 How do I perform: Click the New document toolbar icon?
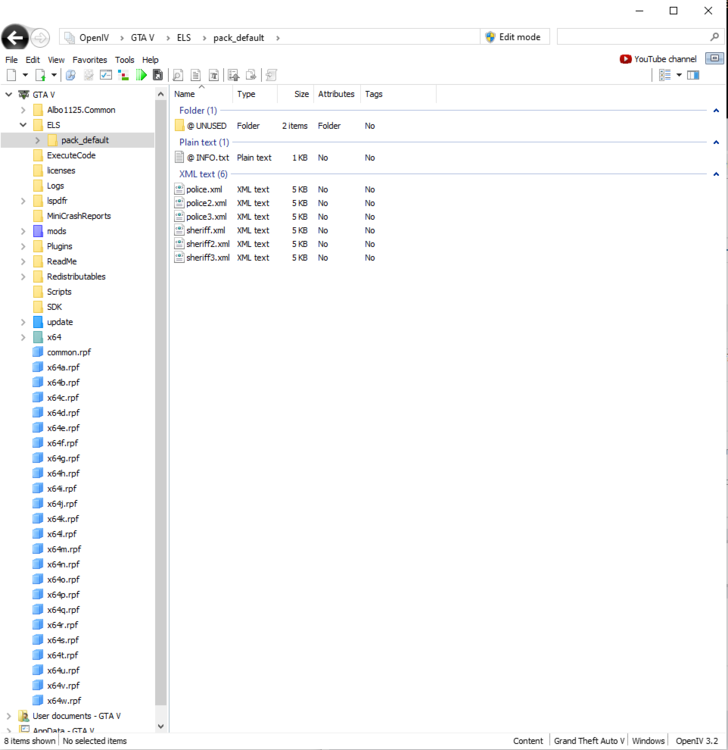(x=11, y=75)
